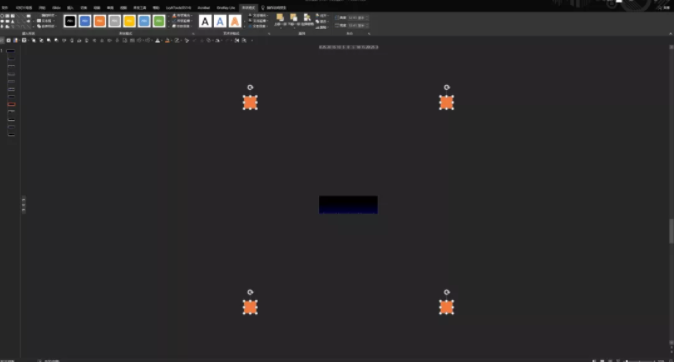Click the font color A icon in quick toolbar

[x=157, y=40]
